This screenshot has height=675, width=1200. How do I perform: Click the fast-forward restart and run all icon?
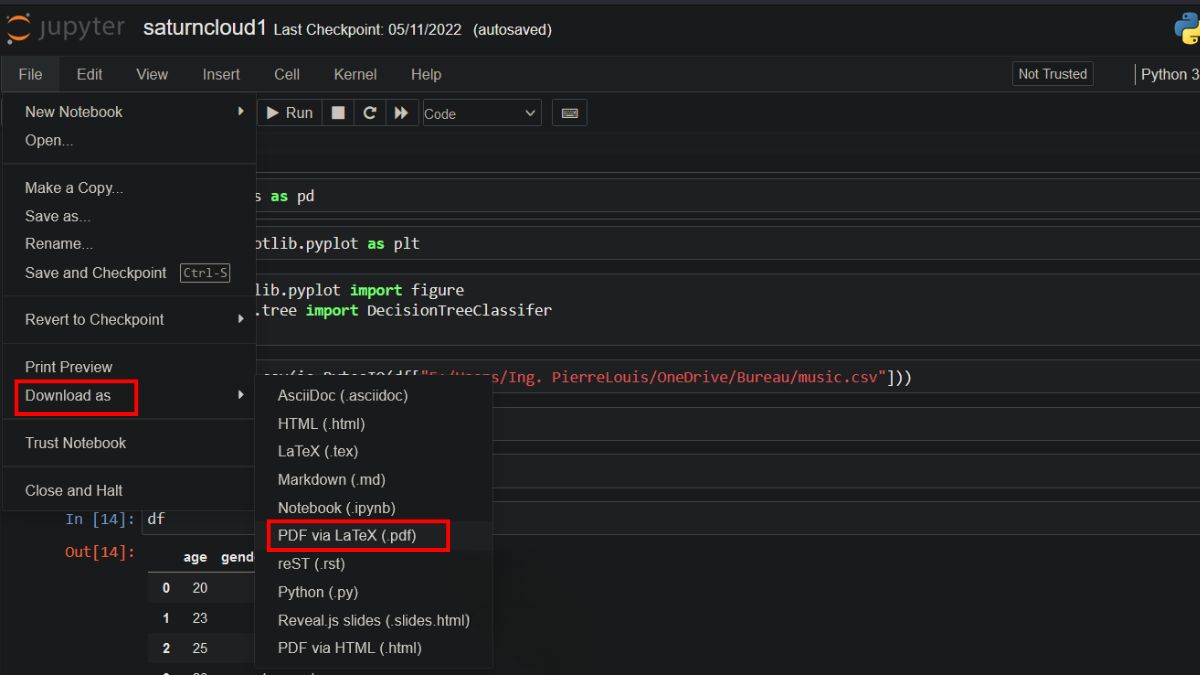(401, 113)
